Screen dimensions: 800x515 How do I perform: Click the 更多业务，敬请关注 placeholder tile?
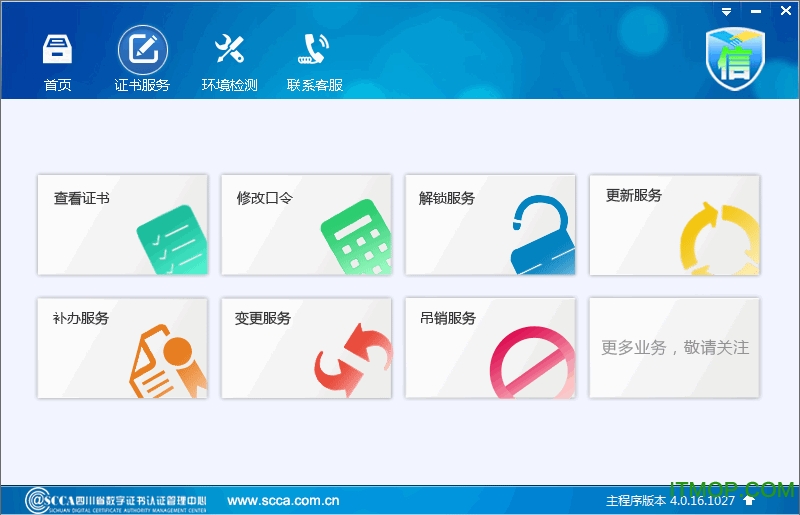[674, 347]
